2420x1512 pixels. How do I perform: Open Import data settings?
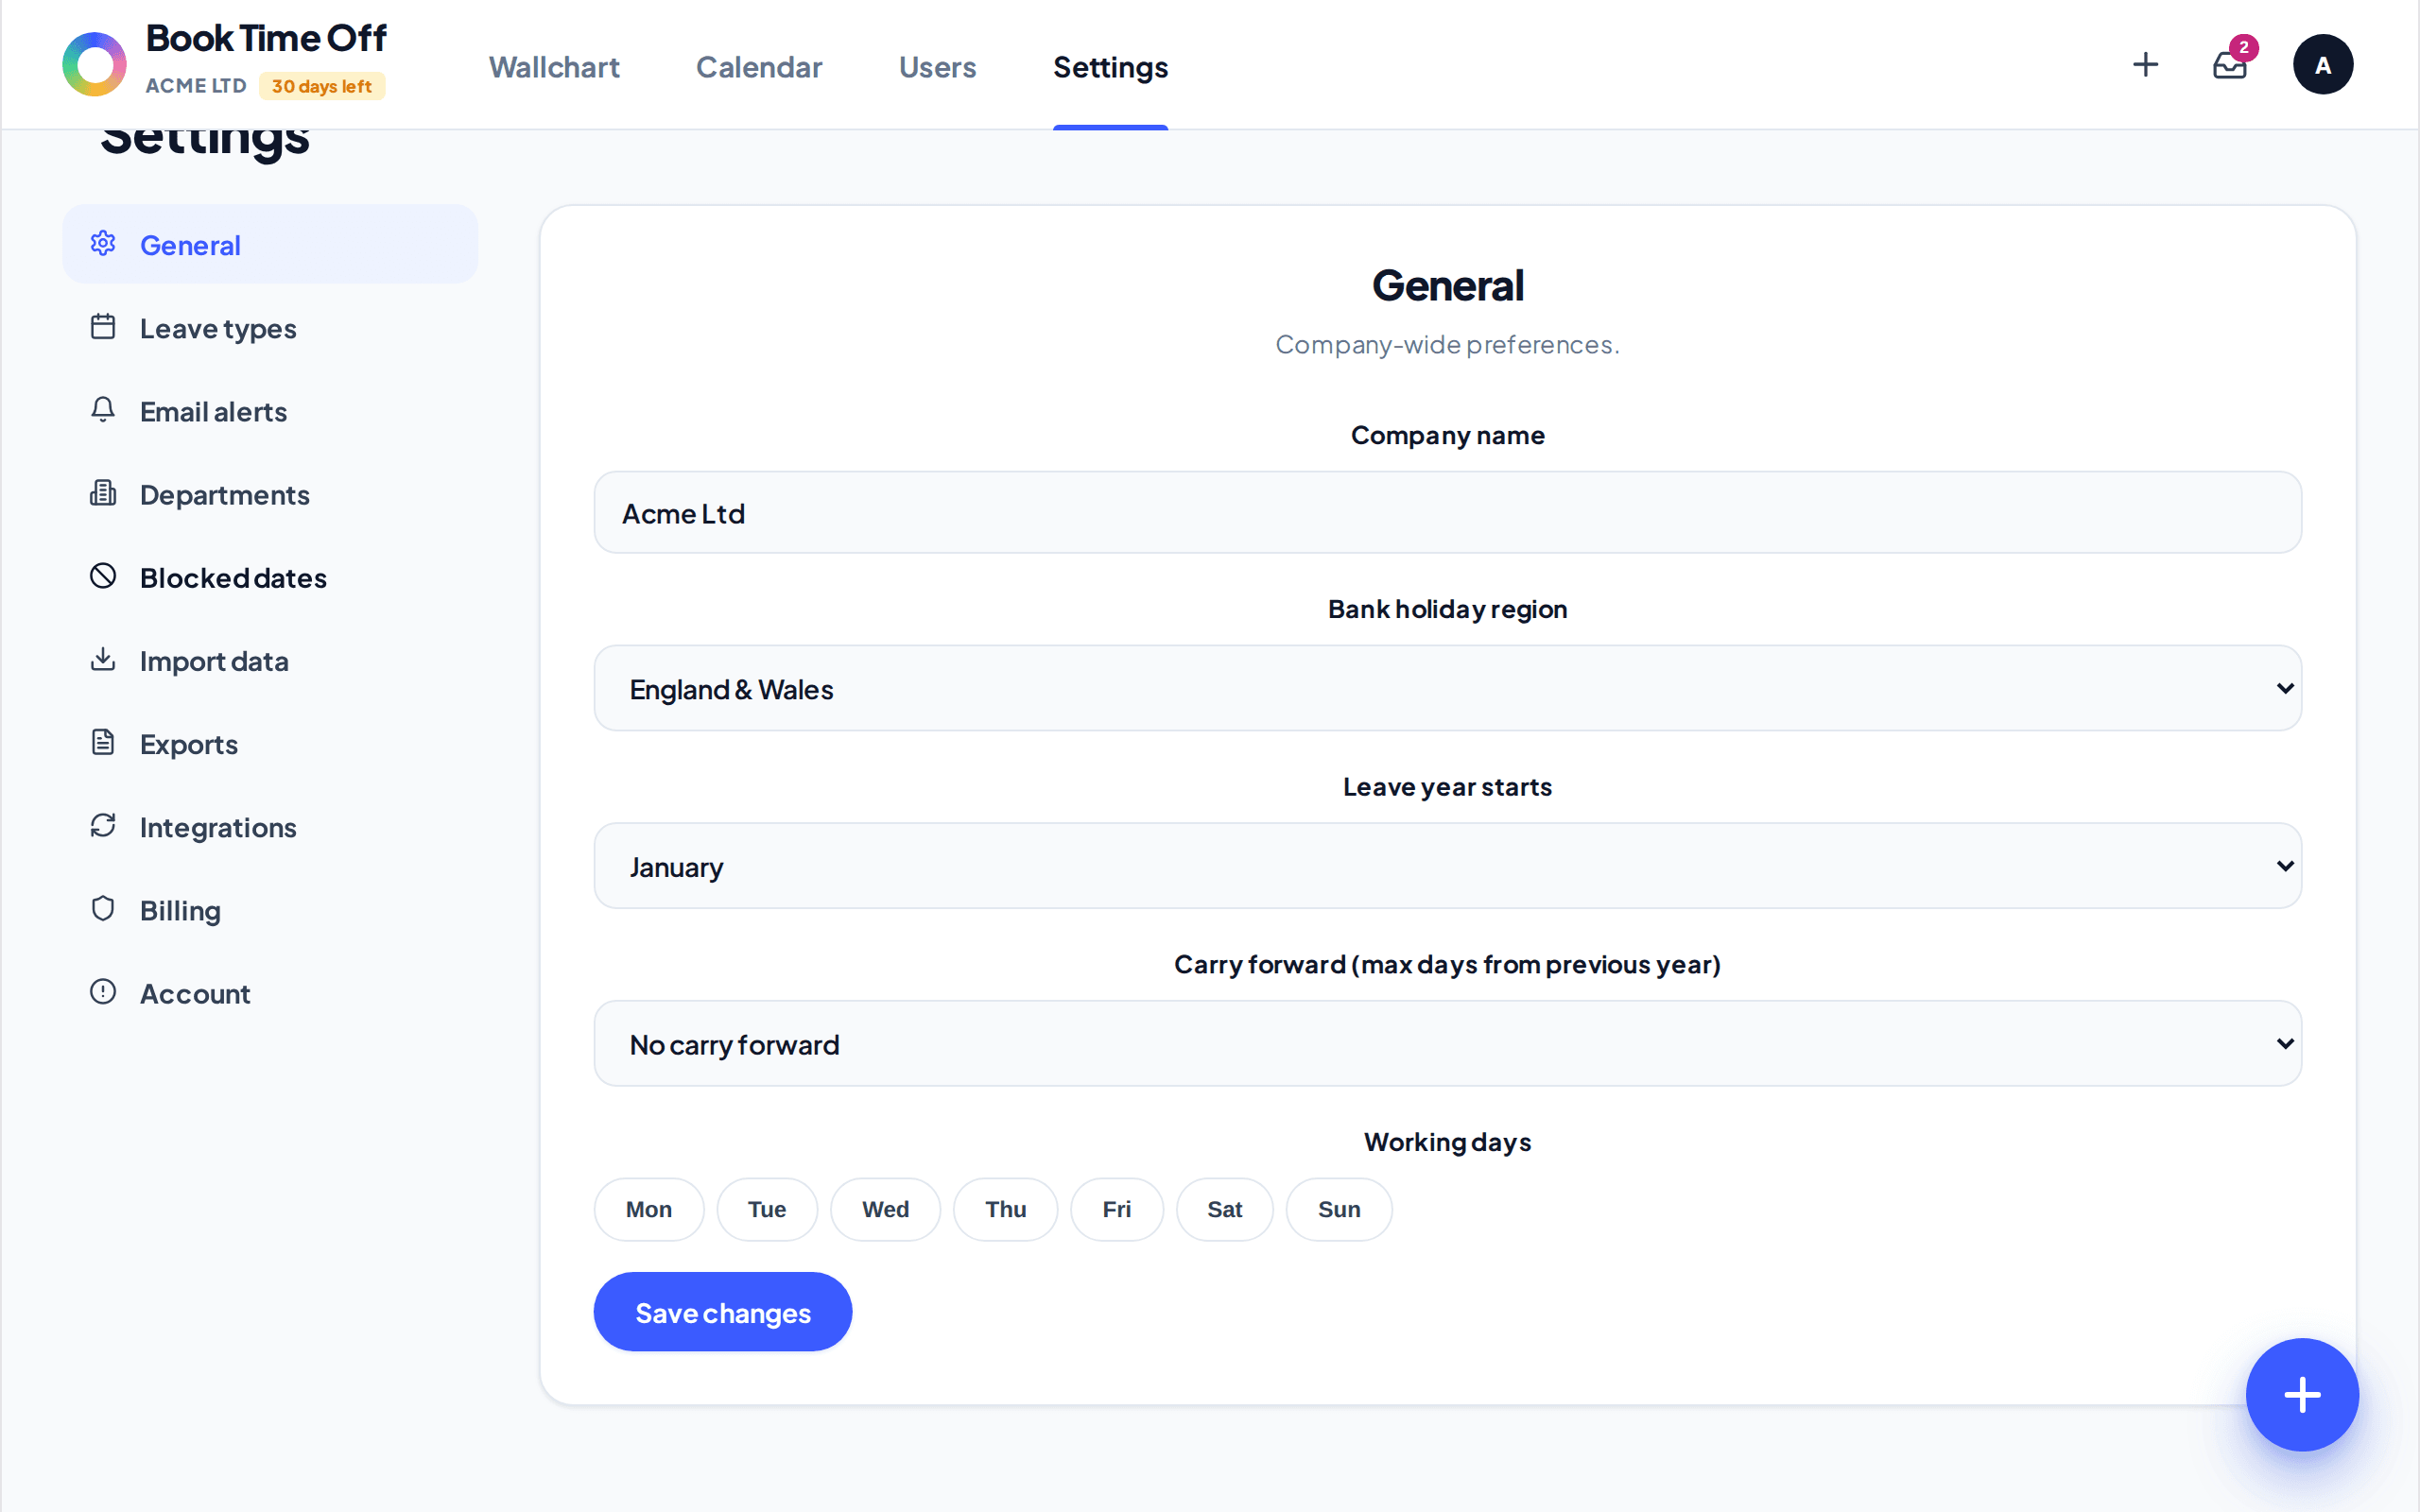270,660
